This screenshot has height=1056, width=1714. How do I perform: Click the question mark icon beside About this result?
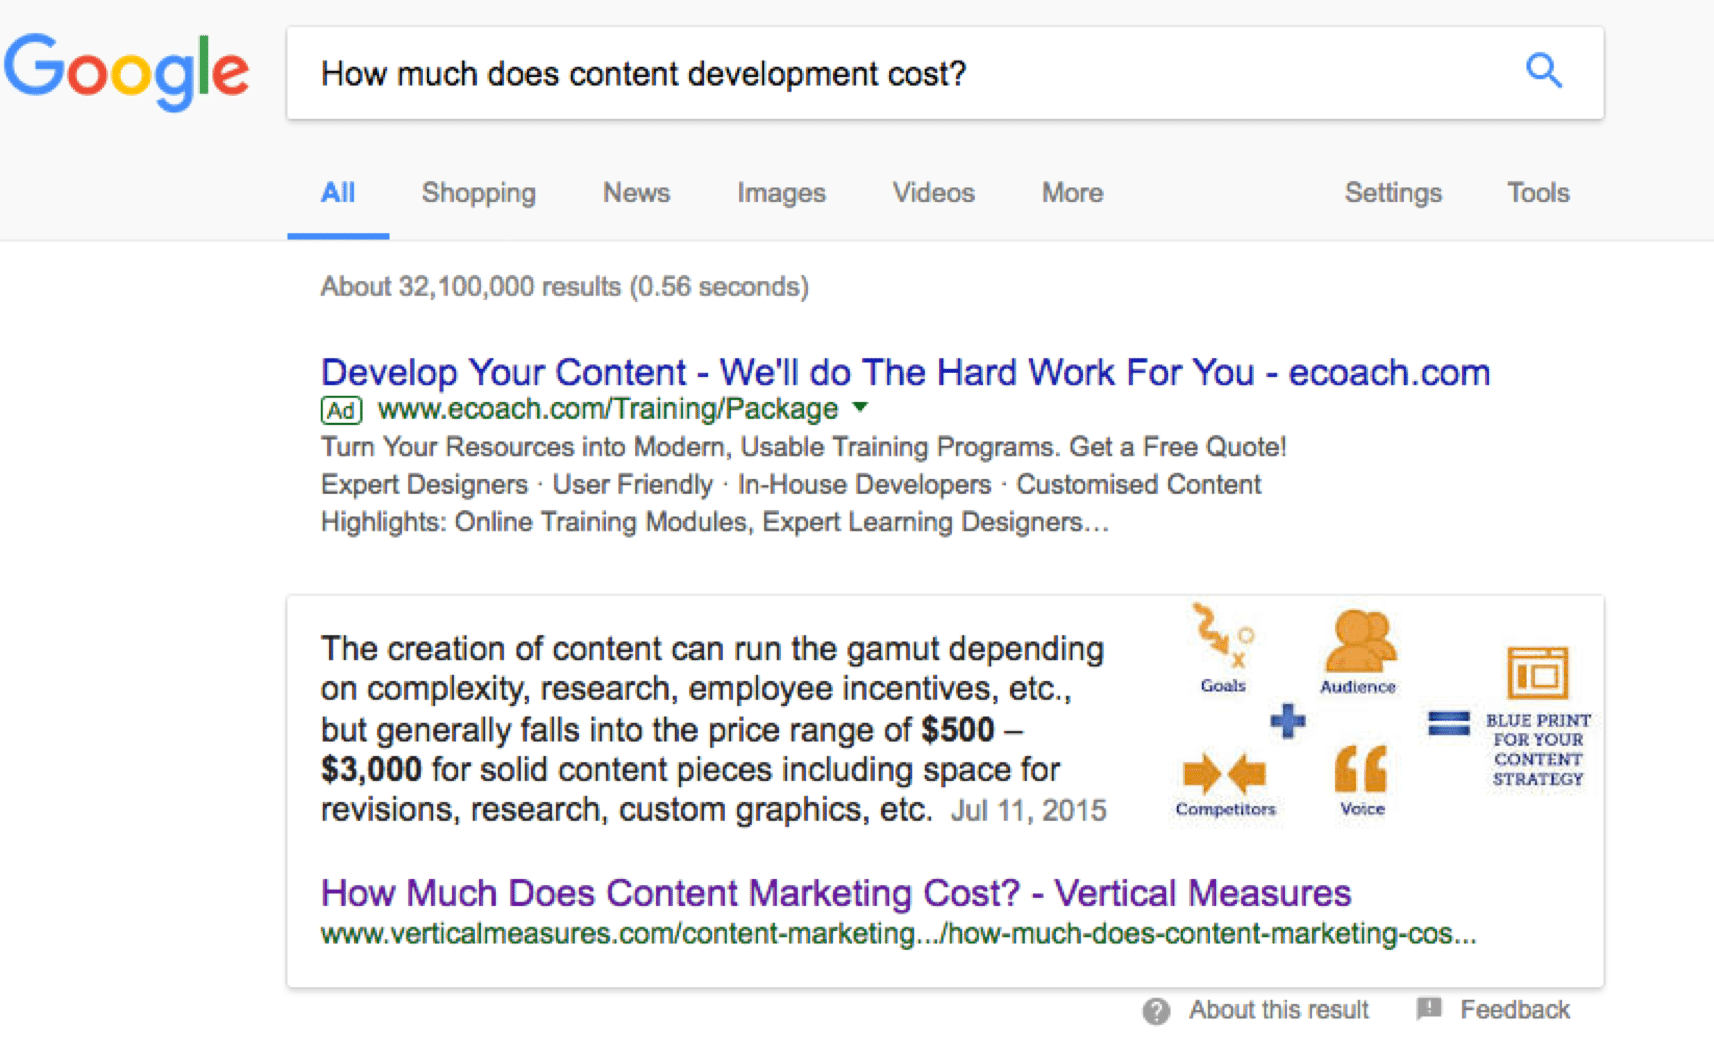(x=1156, y=1011)
